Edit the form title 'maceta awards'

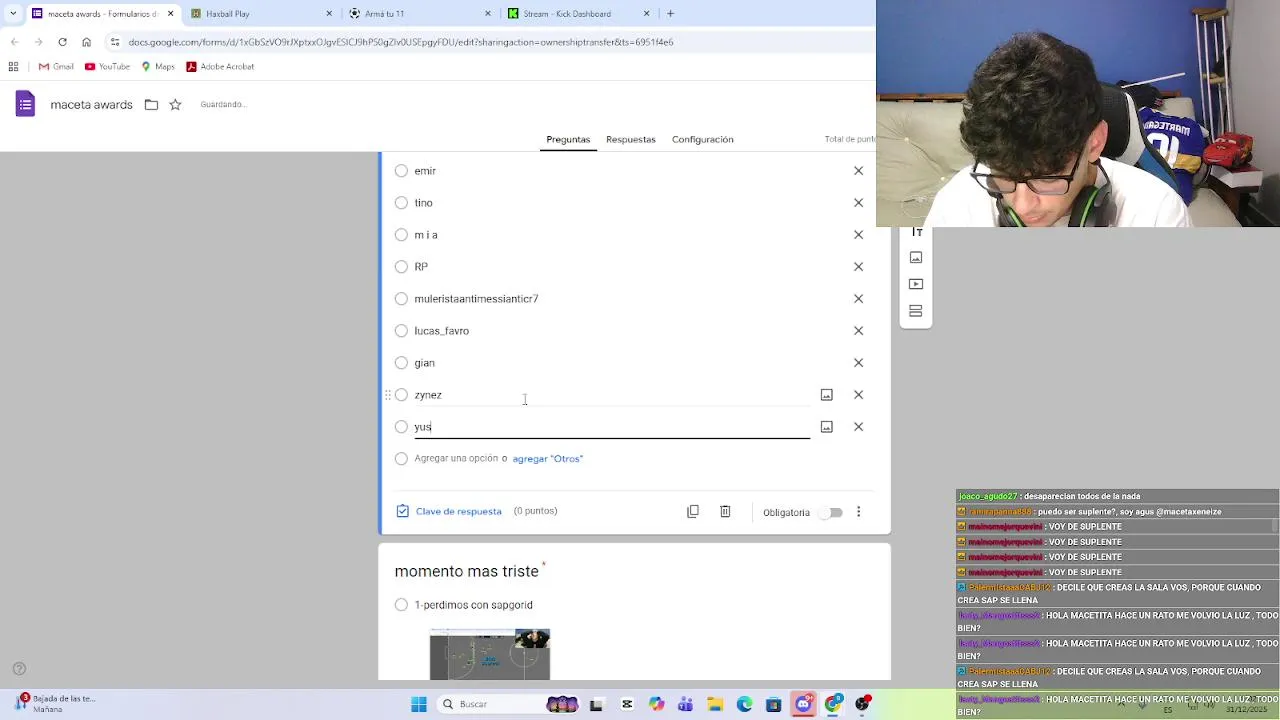click(x=91, y=104)
